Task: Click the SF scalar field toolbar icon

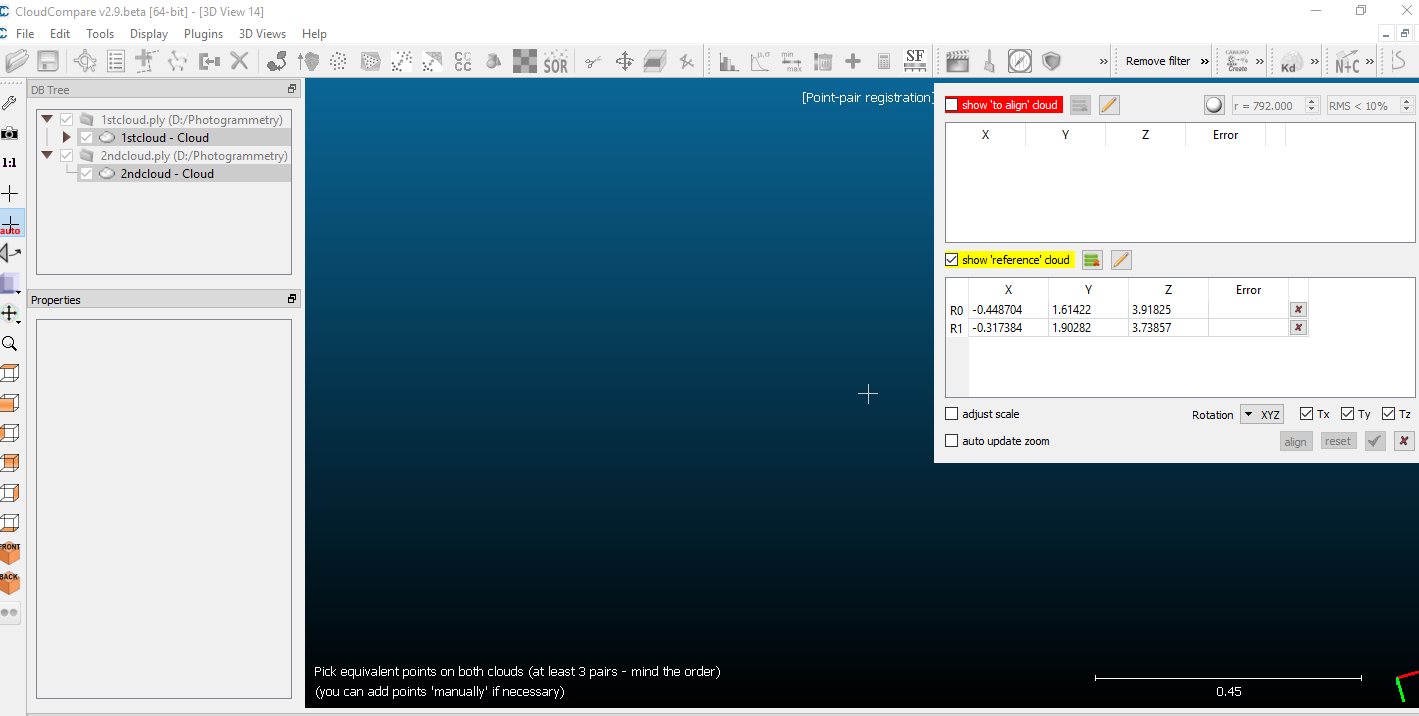Action: [x=914, y=61]
